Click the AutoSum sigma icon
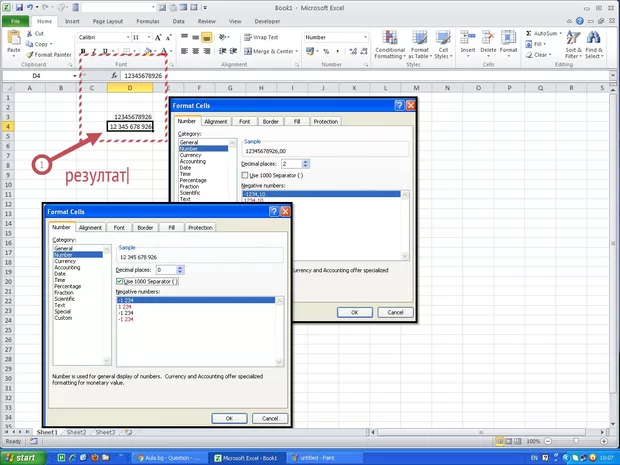This screenshot has height=465, width=620. point(529,33)
